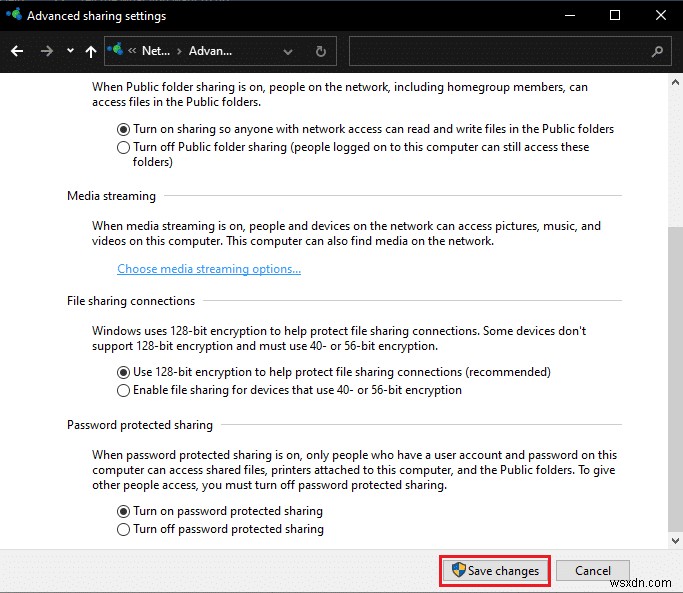Click the Save changes button
This screenshot has height=593, width=683.
point(495,570)
